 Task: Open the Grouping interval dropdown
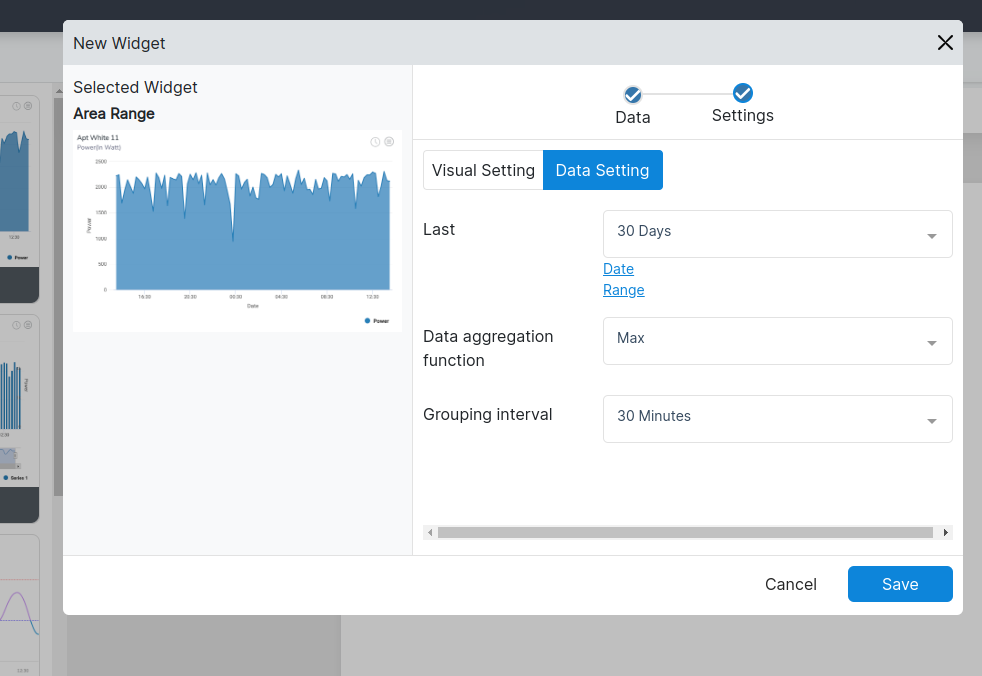click(777, 419)
